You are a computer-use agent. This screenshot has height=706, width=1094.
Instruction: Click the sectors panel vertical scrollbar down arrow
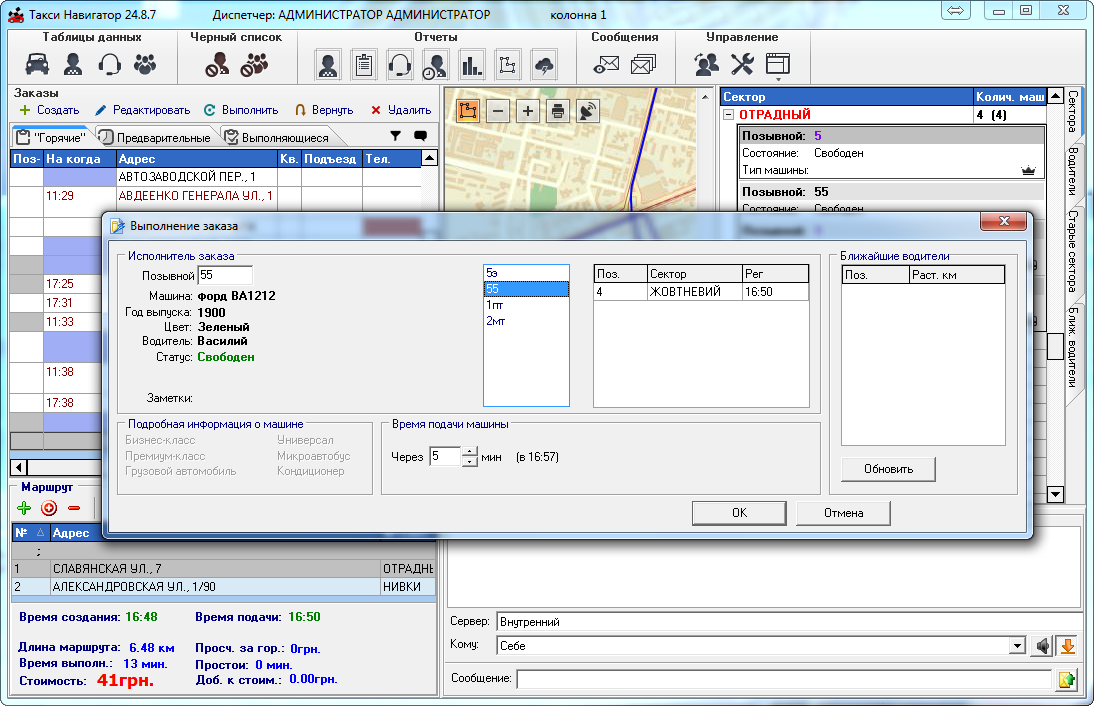pos(1055,494)
